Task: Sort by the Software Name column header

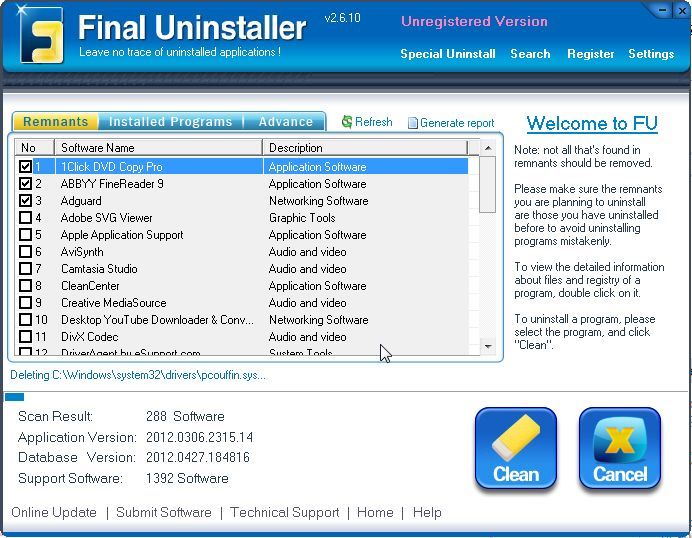Action: pos(158,148)
